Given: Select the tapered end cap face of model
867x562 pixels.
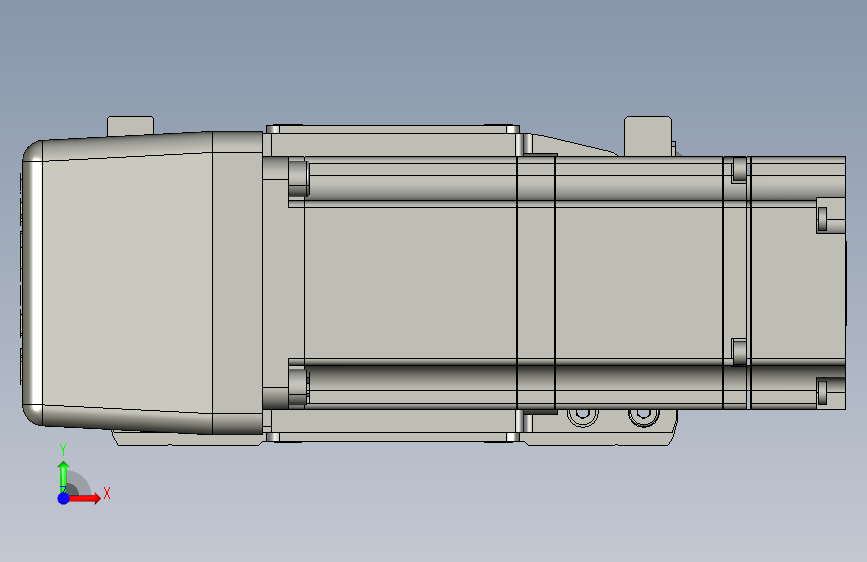Looking at the screenshot, I should coord(127,283).
